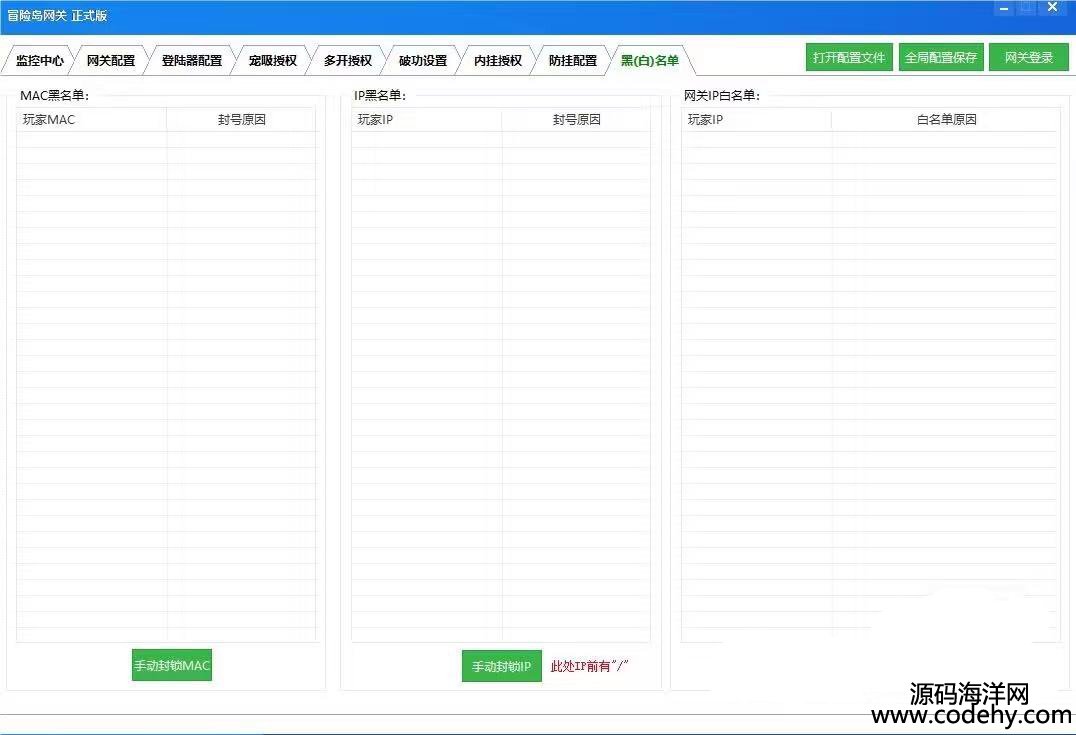This screenshot has height=735, width=1076.
Task: Save settings with the 全局配置保存 button
Action: (x=940, y=57)
